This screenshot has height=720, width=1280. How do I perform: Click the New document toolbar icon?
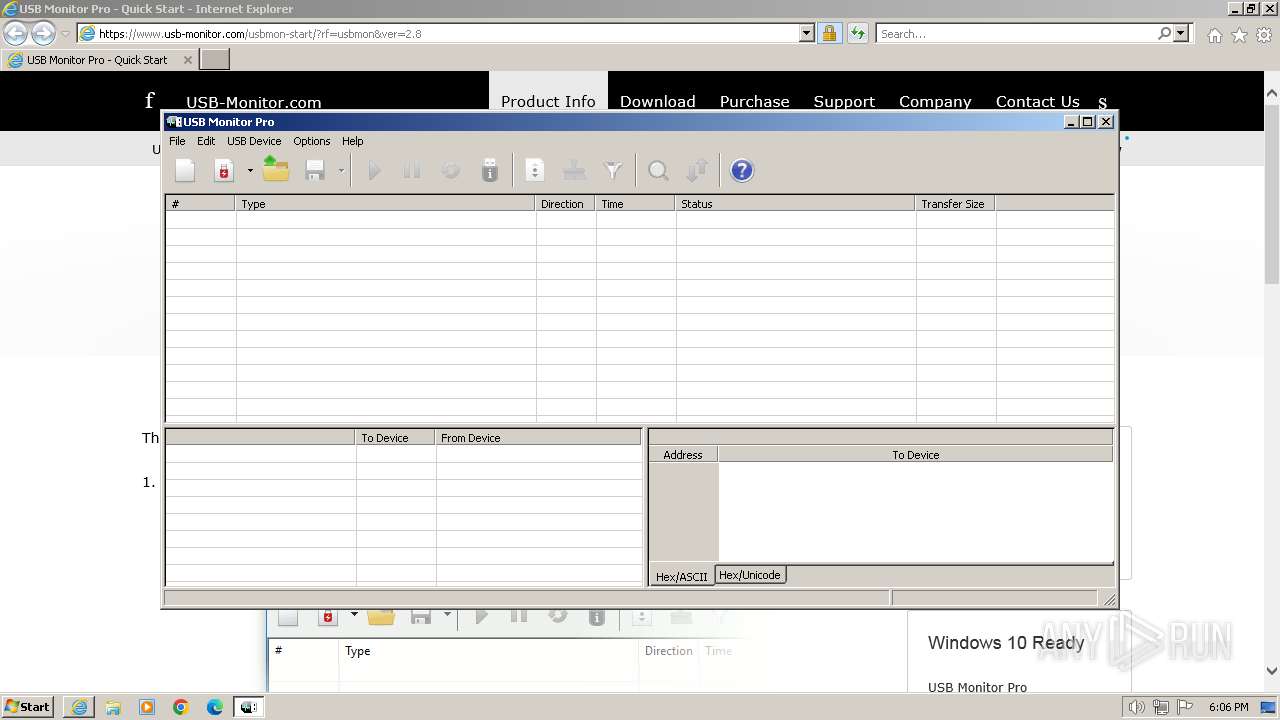tap(185, 171)
